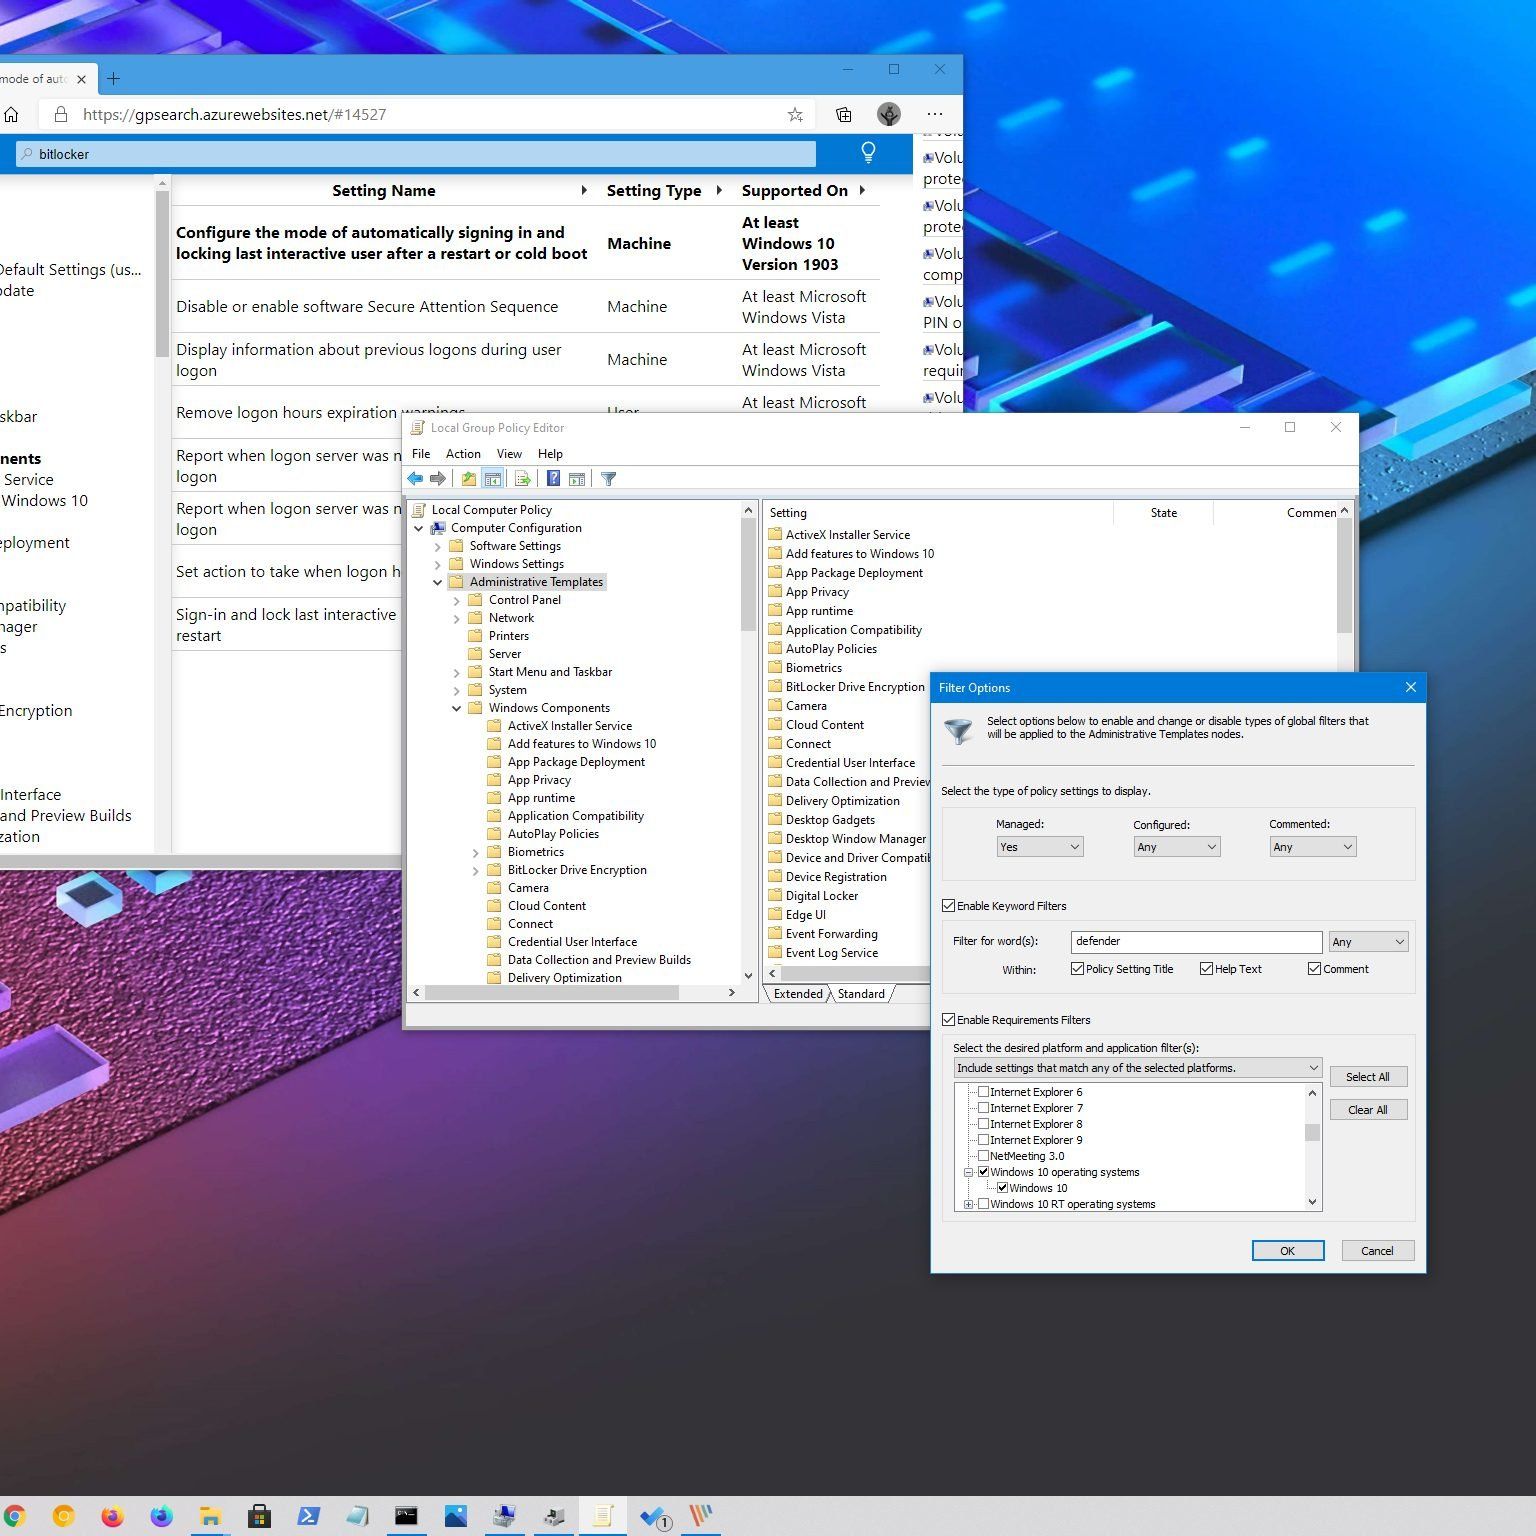Click OK in Filter Options
The image size is (1536, 1536).
[1287, 1251]
